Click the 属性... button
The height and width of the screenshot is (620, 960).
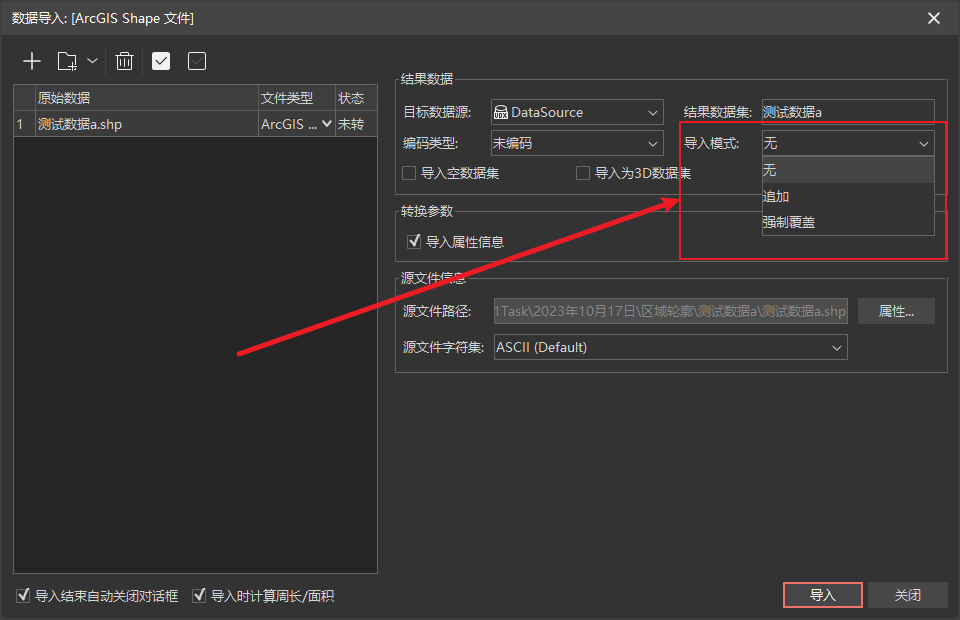pos(896,311)
